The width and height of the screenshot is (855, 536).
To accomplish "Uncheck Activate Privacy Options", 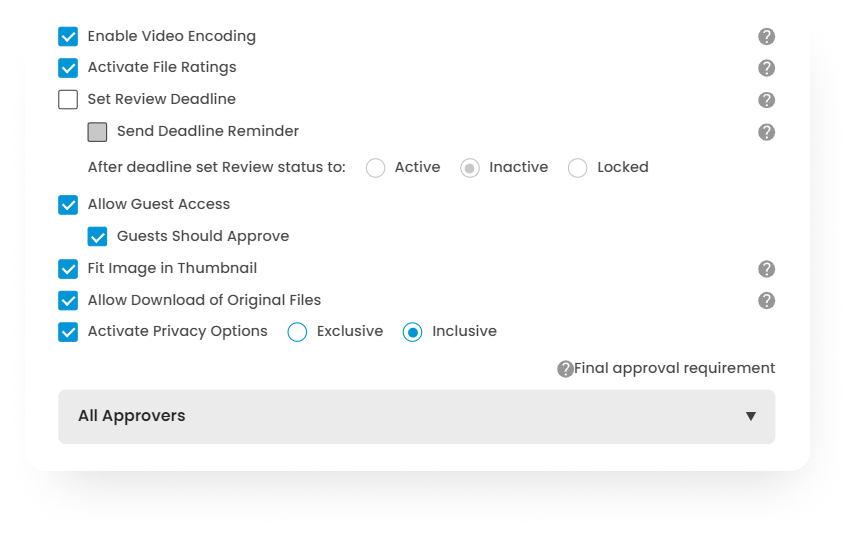I will (x=68, y=332).
